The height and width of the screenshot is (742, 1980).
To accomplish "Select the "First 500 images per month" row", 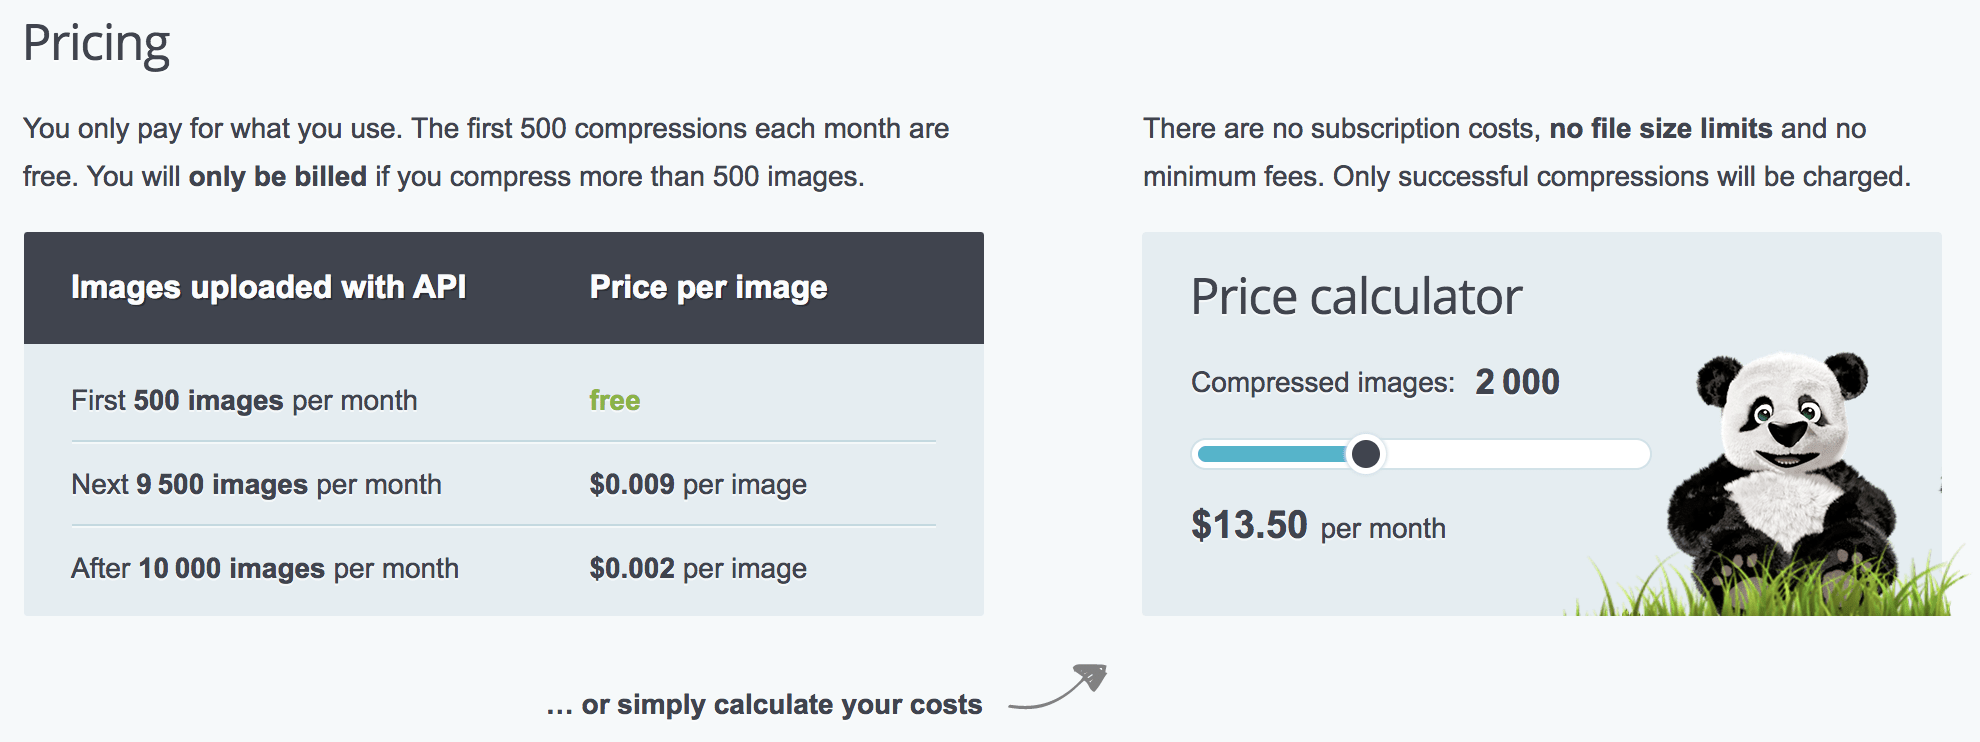I will 504,400.
